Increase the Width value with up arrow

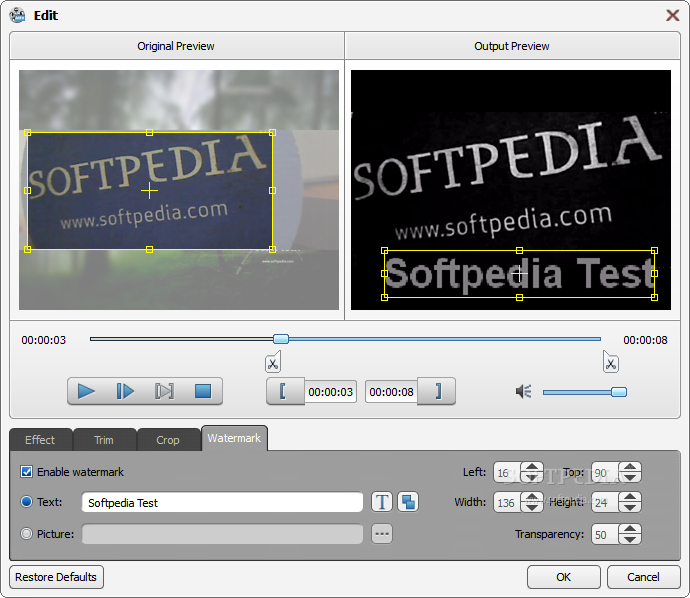(532, 497)
